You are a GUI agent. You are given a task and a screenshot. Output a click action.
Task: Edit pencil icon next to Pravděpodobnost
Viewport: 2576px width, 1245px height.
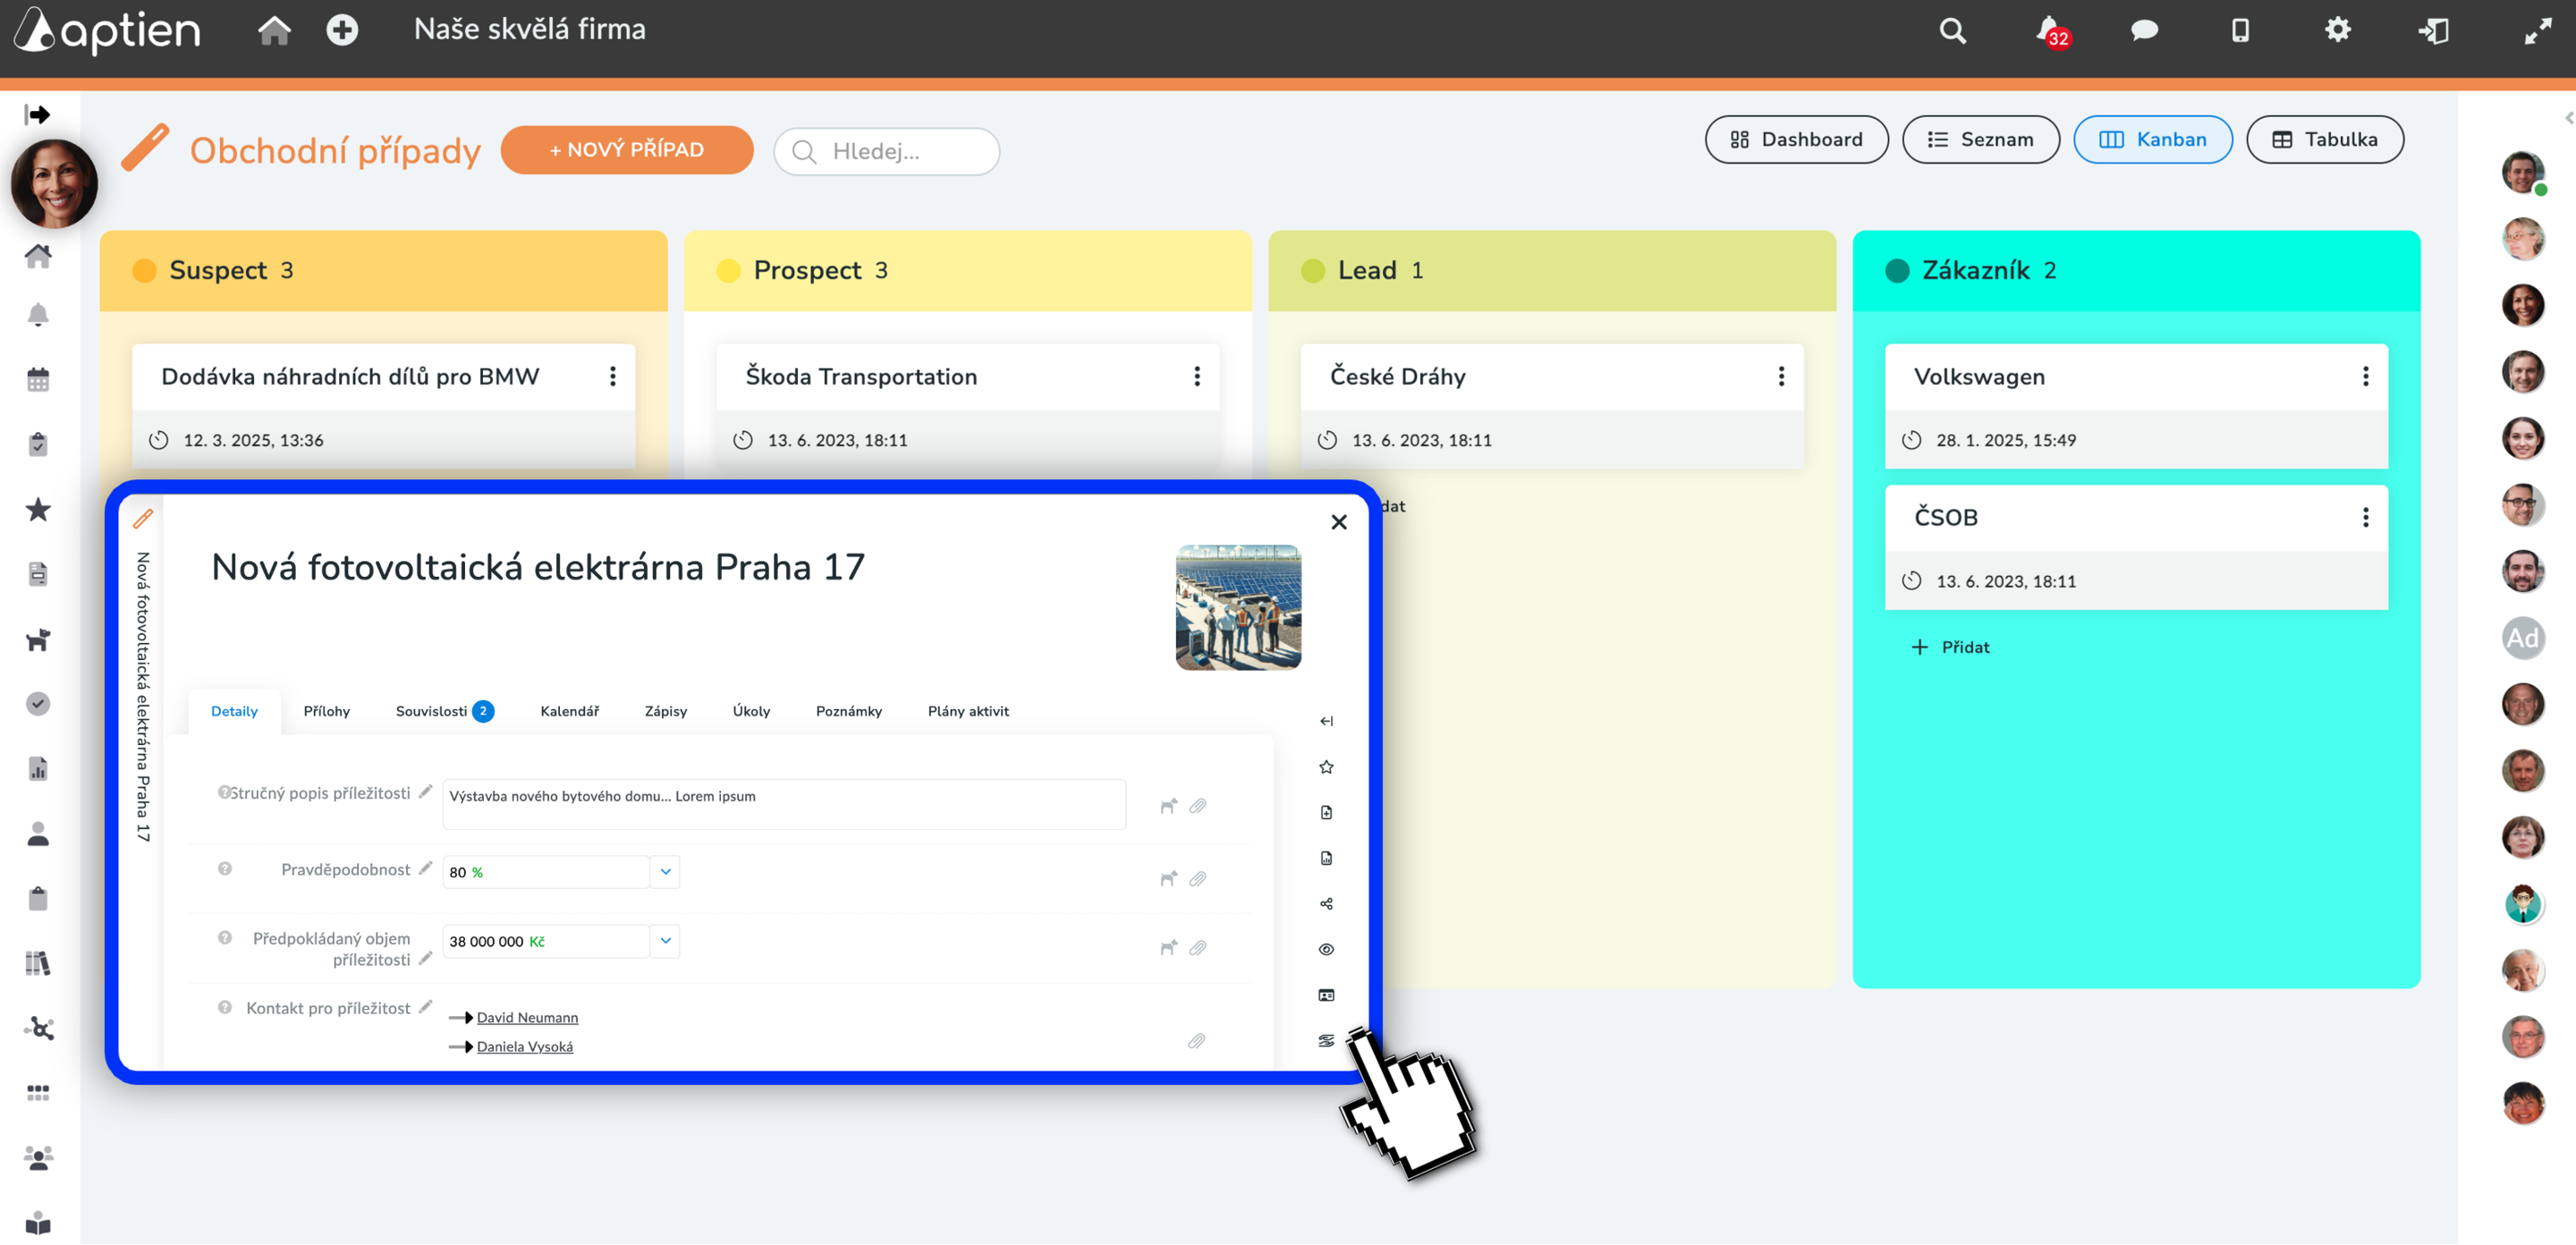coord(425,868)
